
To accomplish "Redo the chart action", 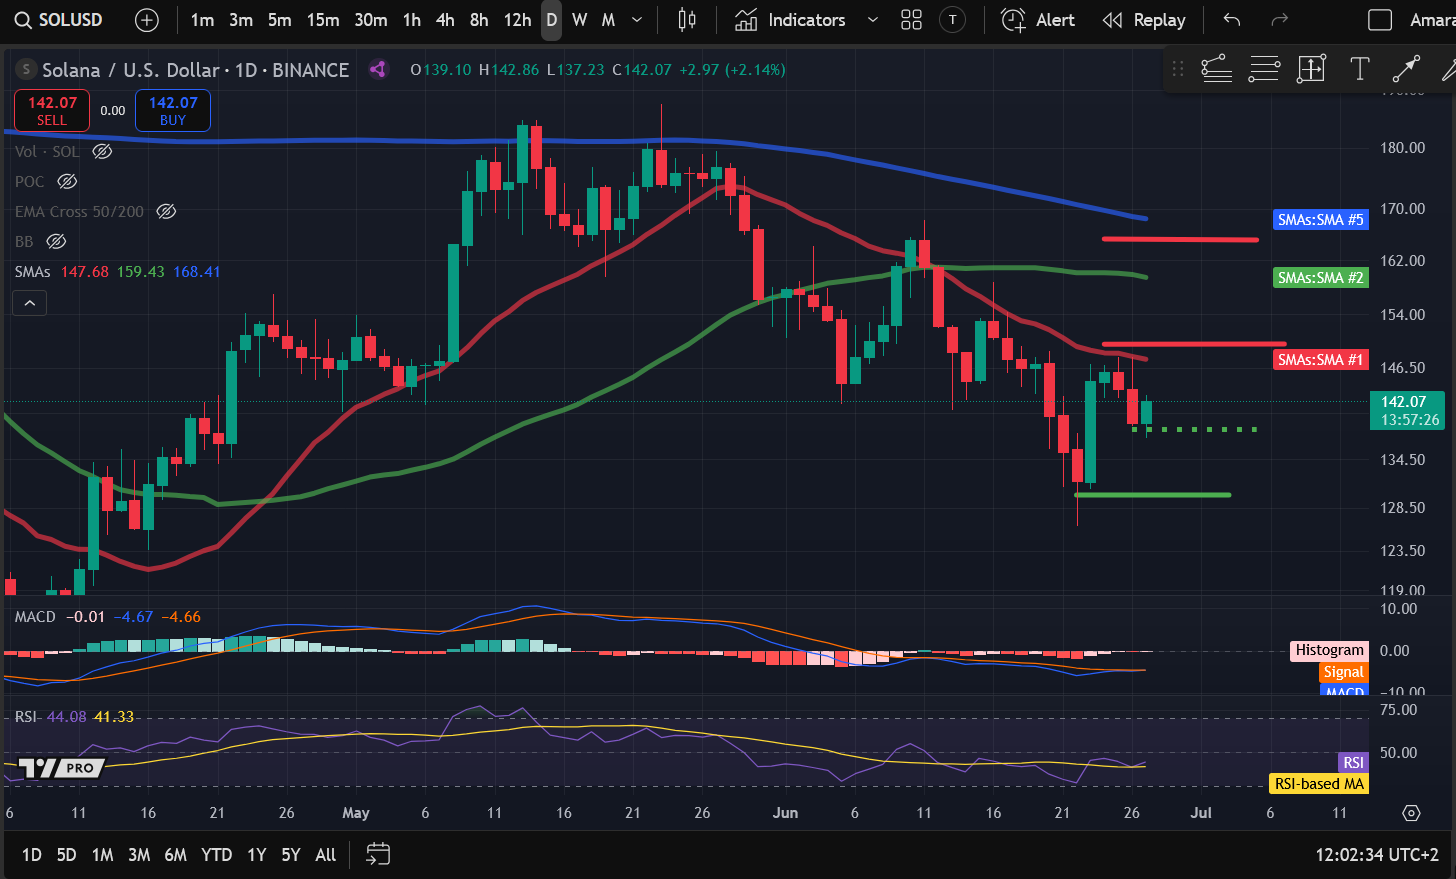I will click(1279, 20).
